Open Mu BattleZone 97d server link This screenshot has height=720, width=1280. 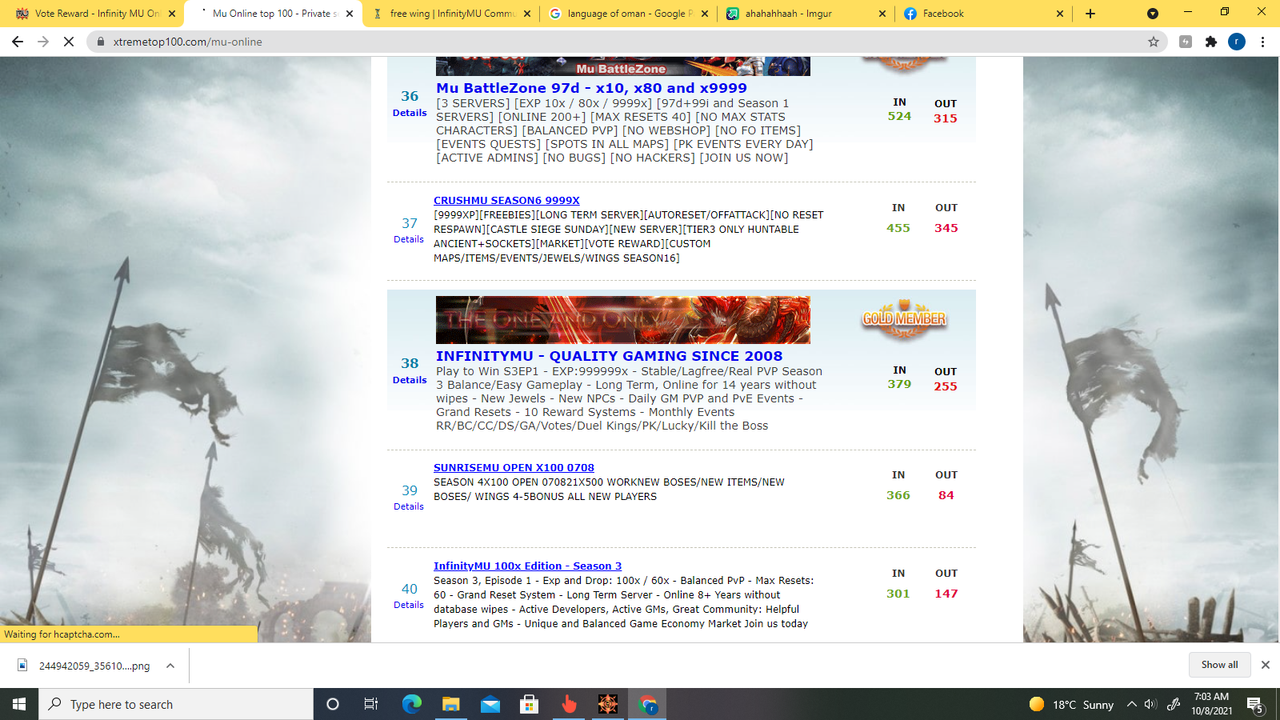pos(591,88)
